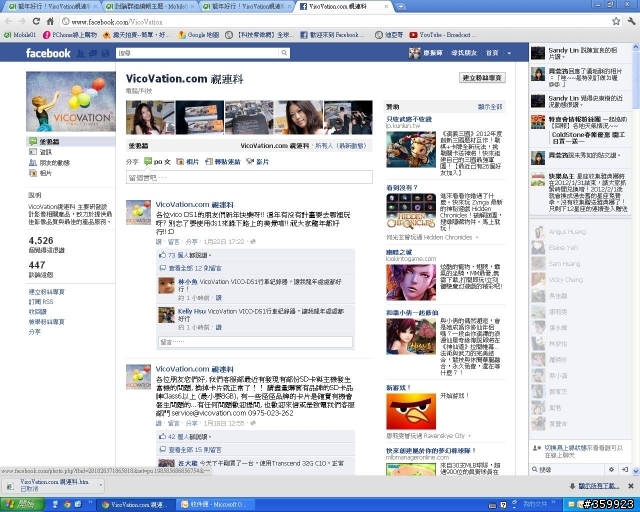Click the Facebook search input field
This screenshot has height=512, width=640.
[198, 53]
